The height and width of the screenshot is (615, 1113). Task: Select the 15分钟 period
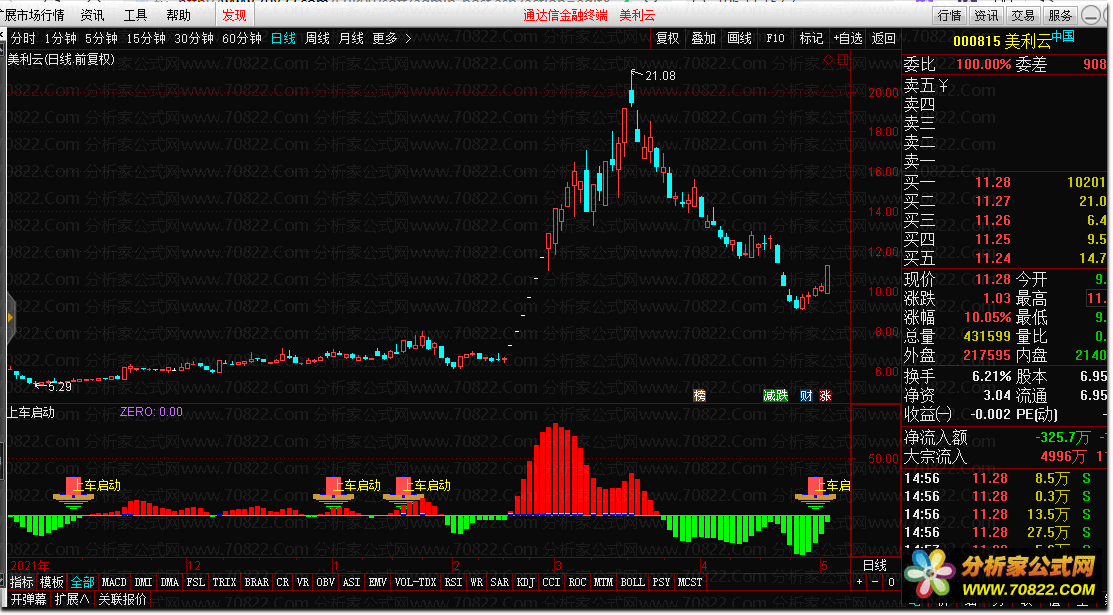[146, 38]
